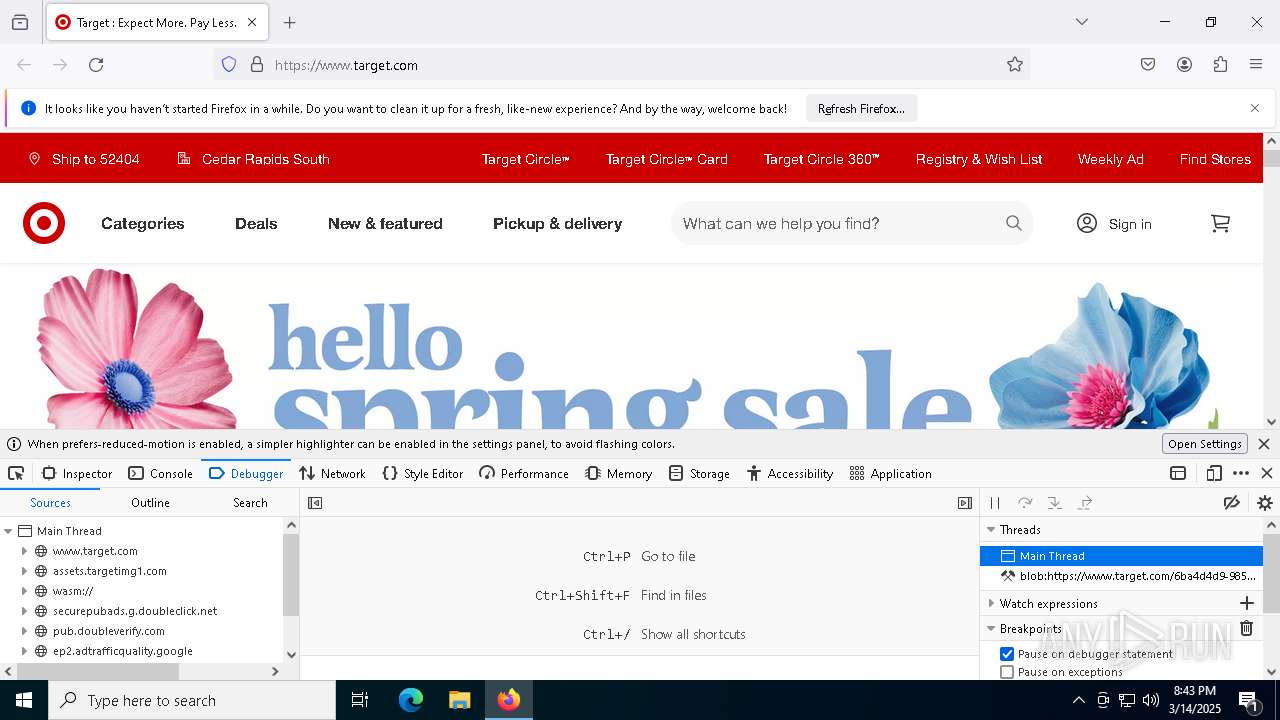The height and width of the screenshot is (720, 1280).
Task: Switch to the Console panel
Action: (x=160, y=474)
